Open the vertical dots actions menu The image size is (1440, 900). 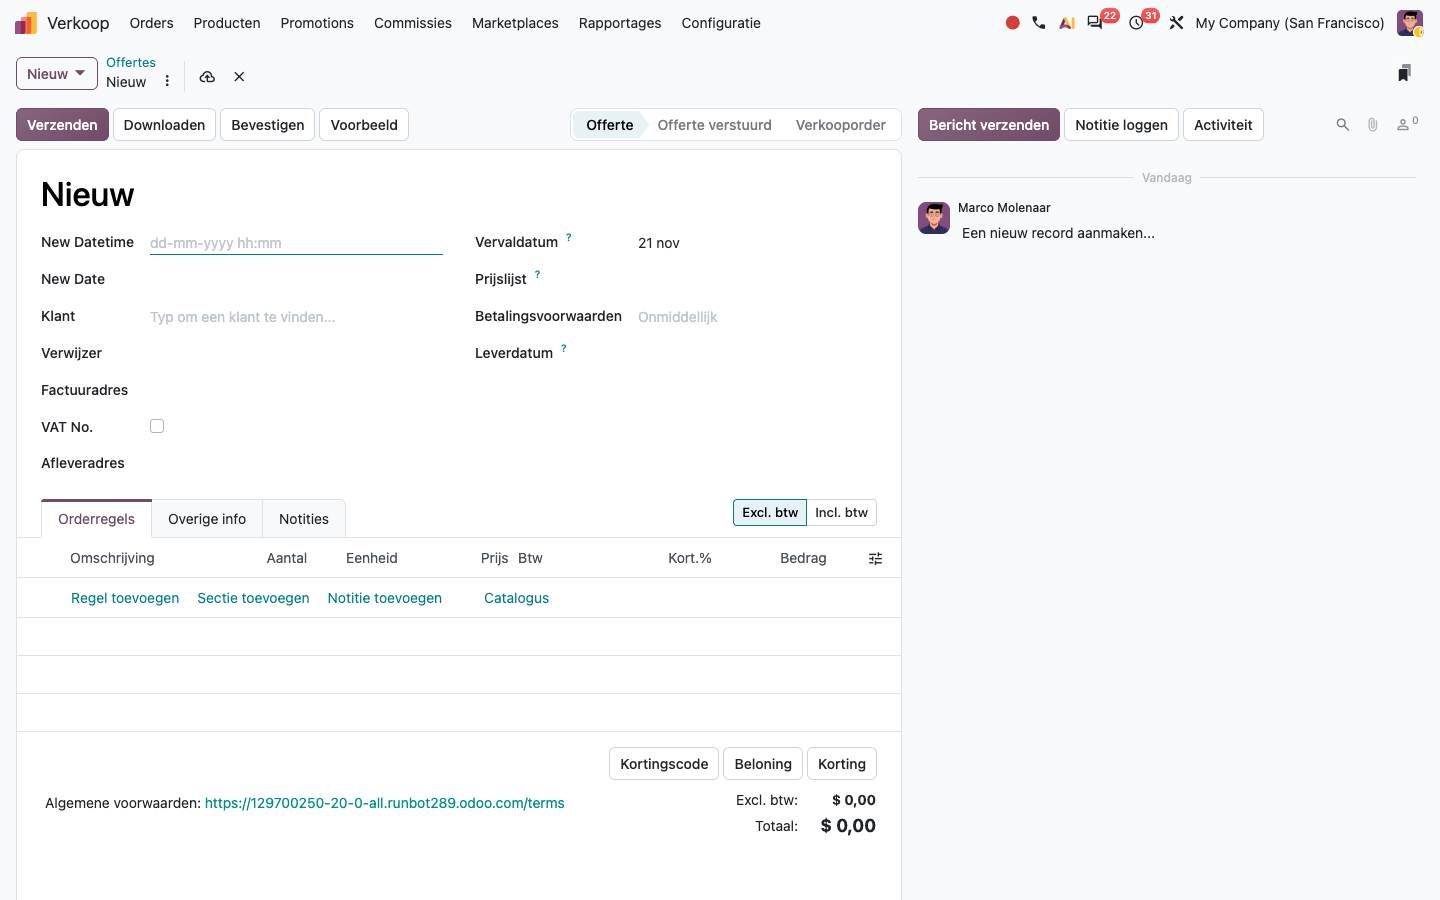[x=167, y=81]
